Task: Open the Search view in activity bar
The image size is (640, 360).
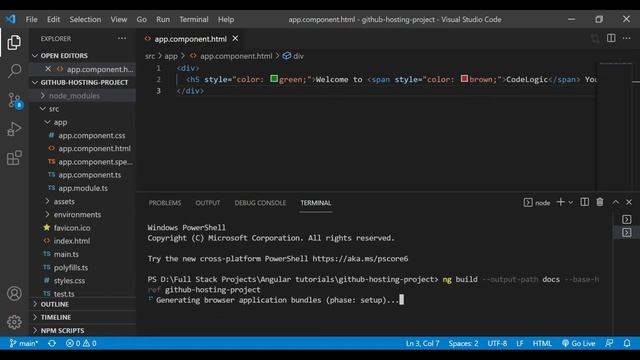Action: [14, 71]
